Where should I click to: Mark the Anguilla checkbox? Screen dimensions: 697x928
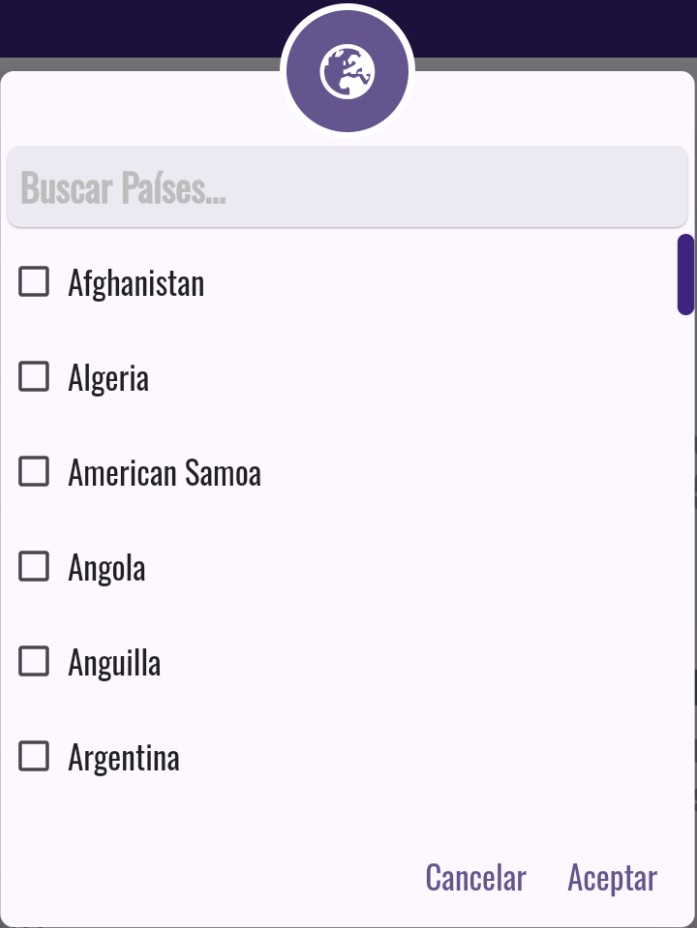34,661
